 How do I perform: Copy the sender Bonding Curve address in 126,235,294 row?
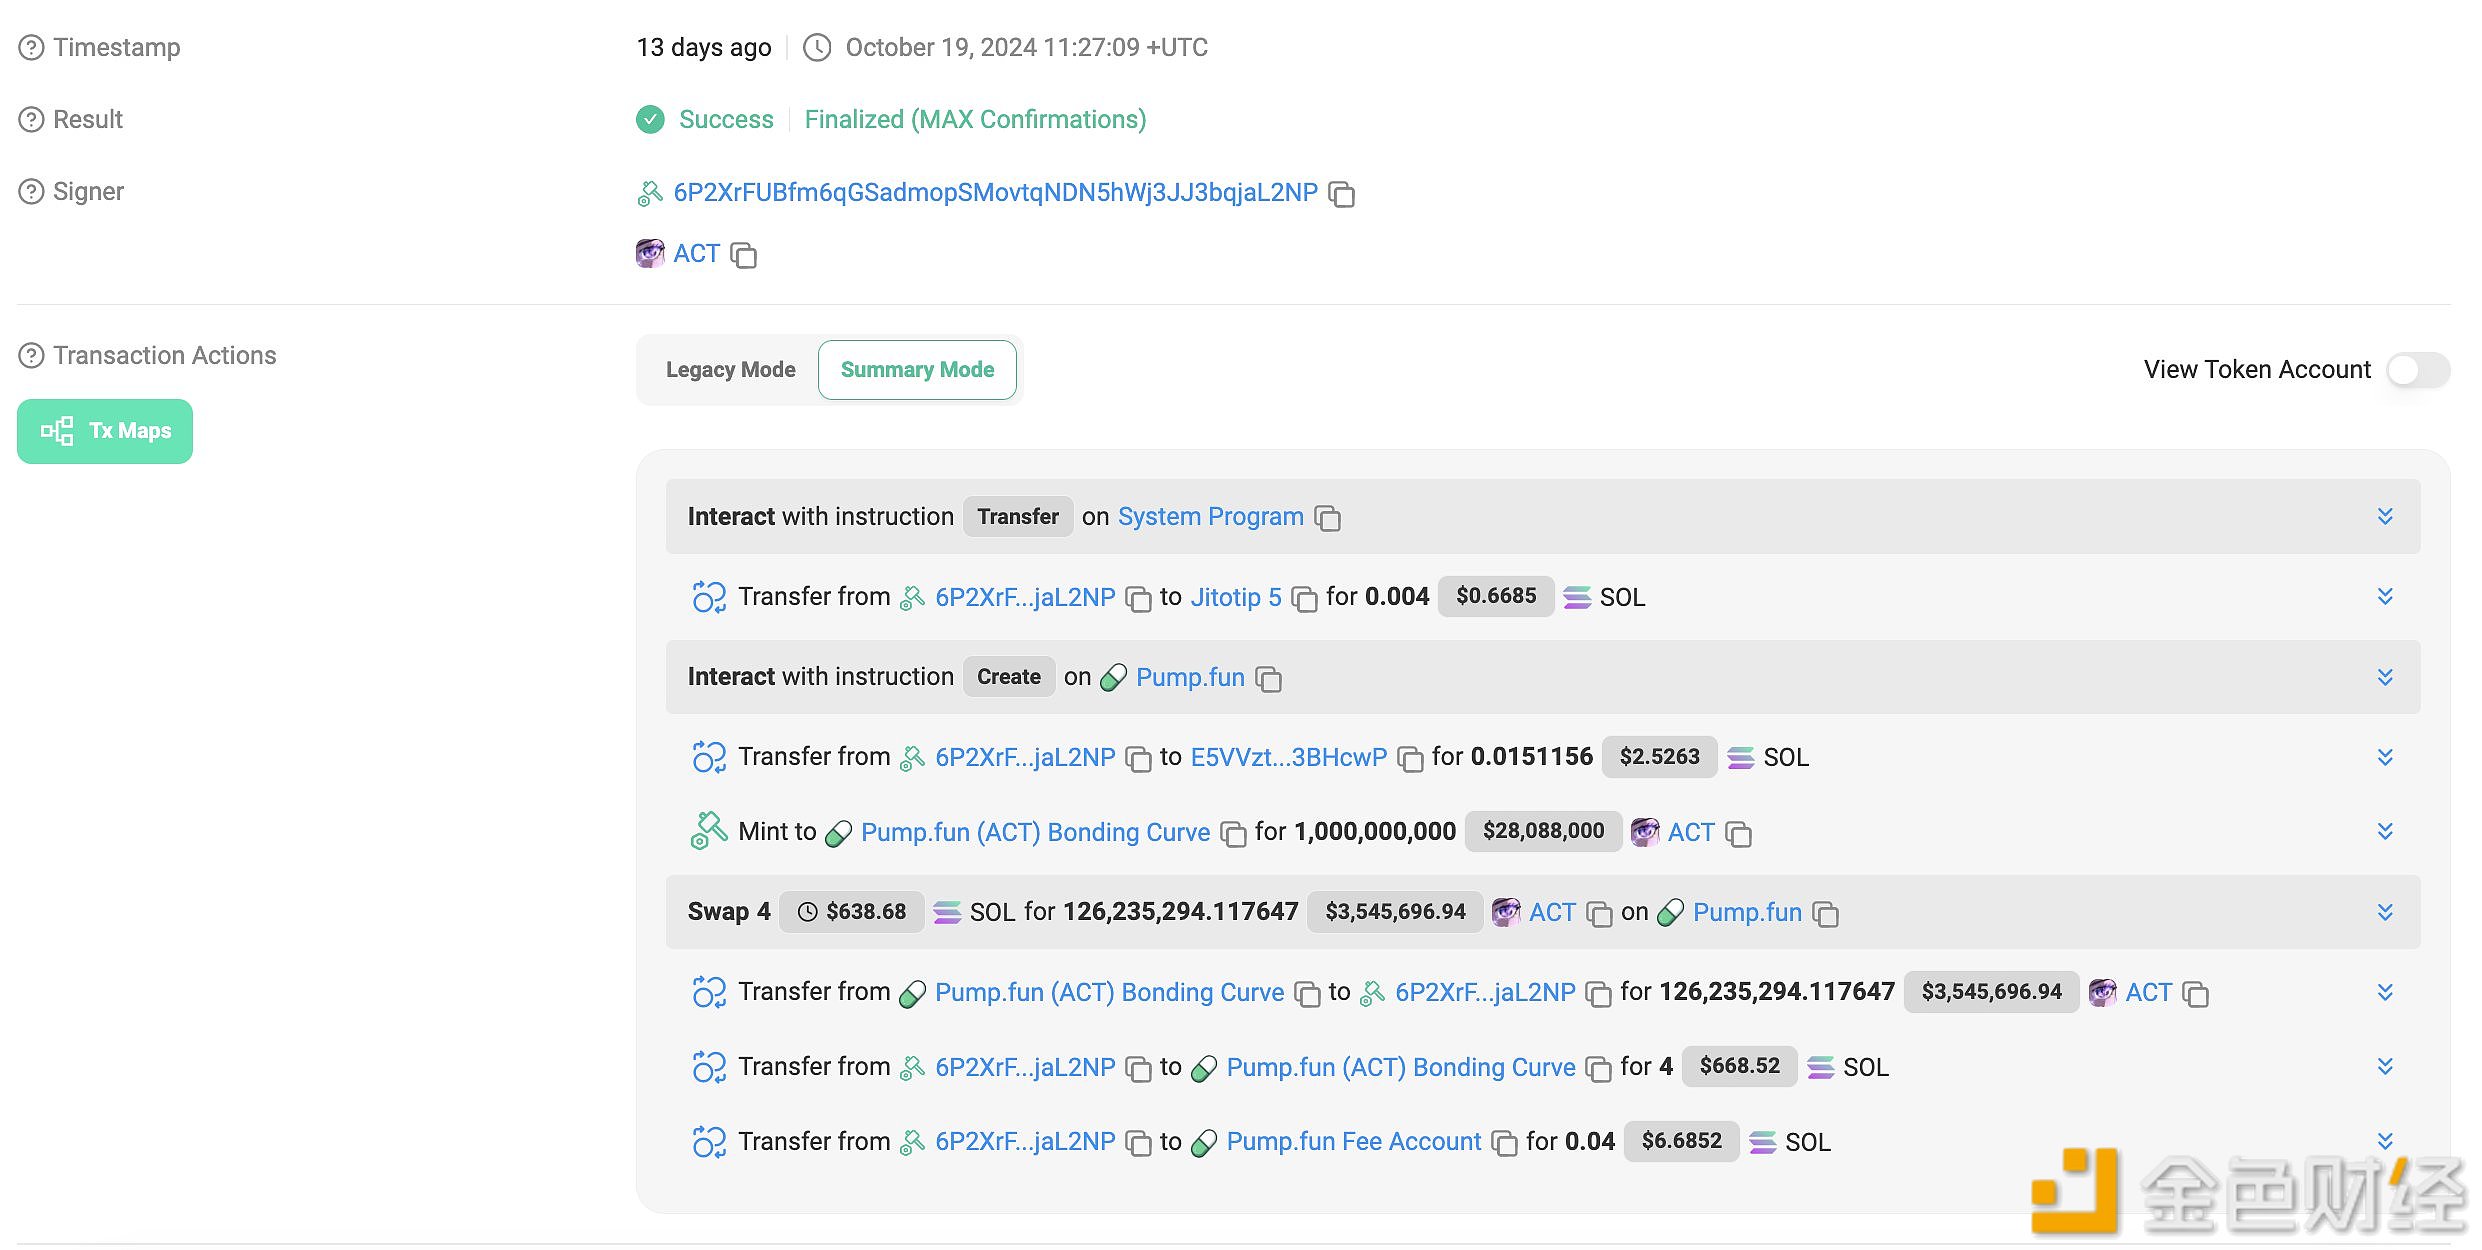(1307, 994)
